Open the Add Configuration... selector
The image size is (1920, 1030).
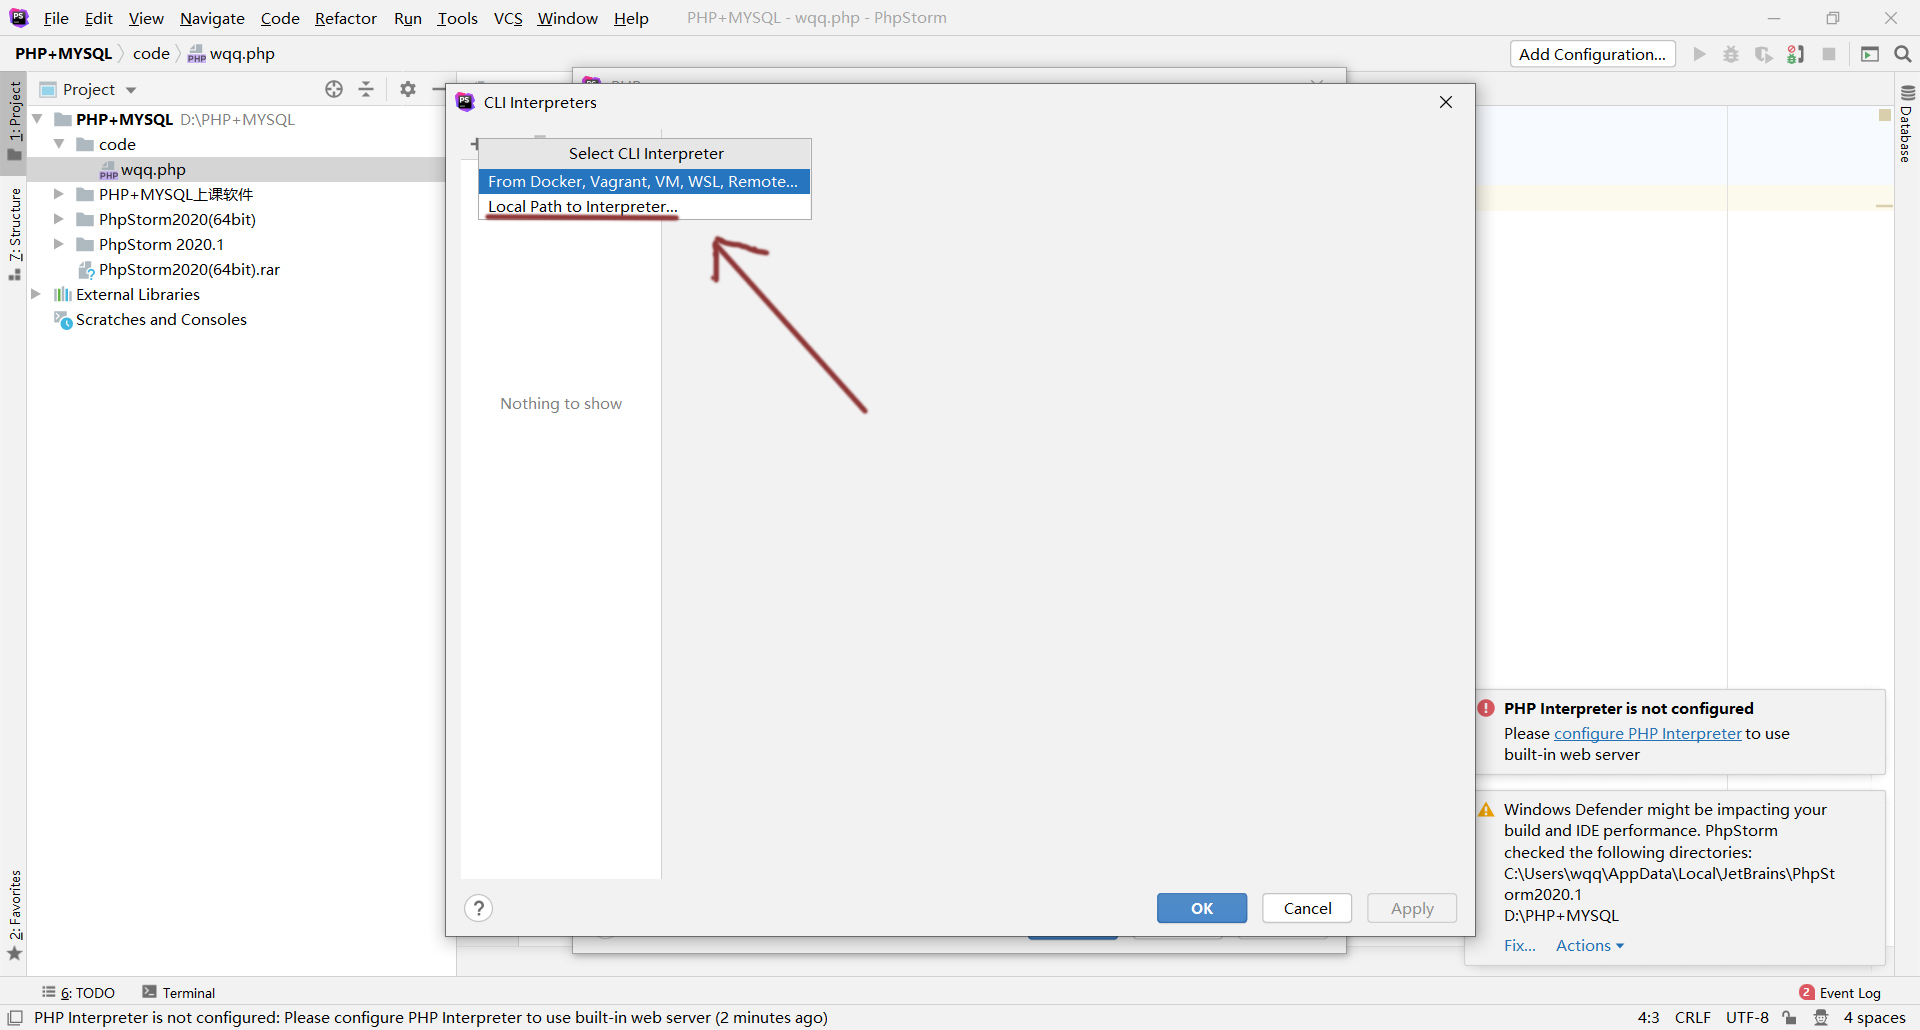pos(1592,54)
